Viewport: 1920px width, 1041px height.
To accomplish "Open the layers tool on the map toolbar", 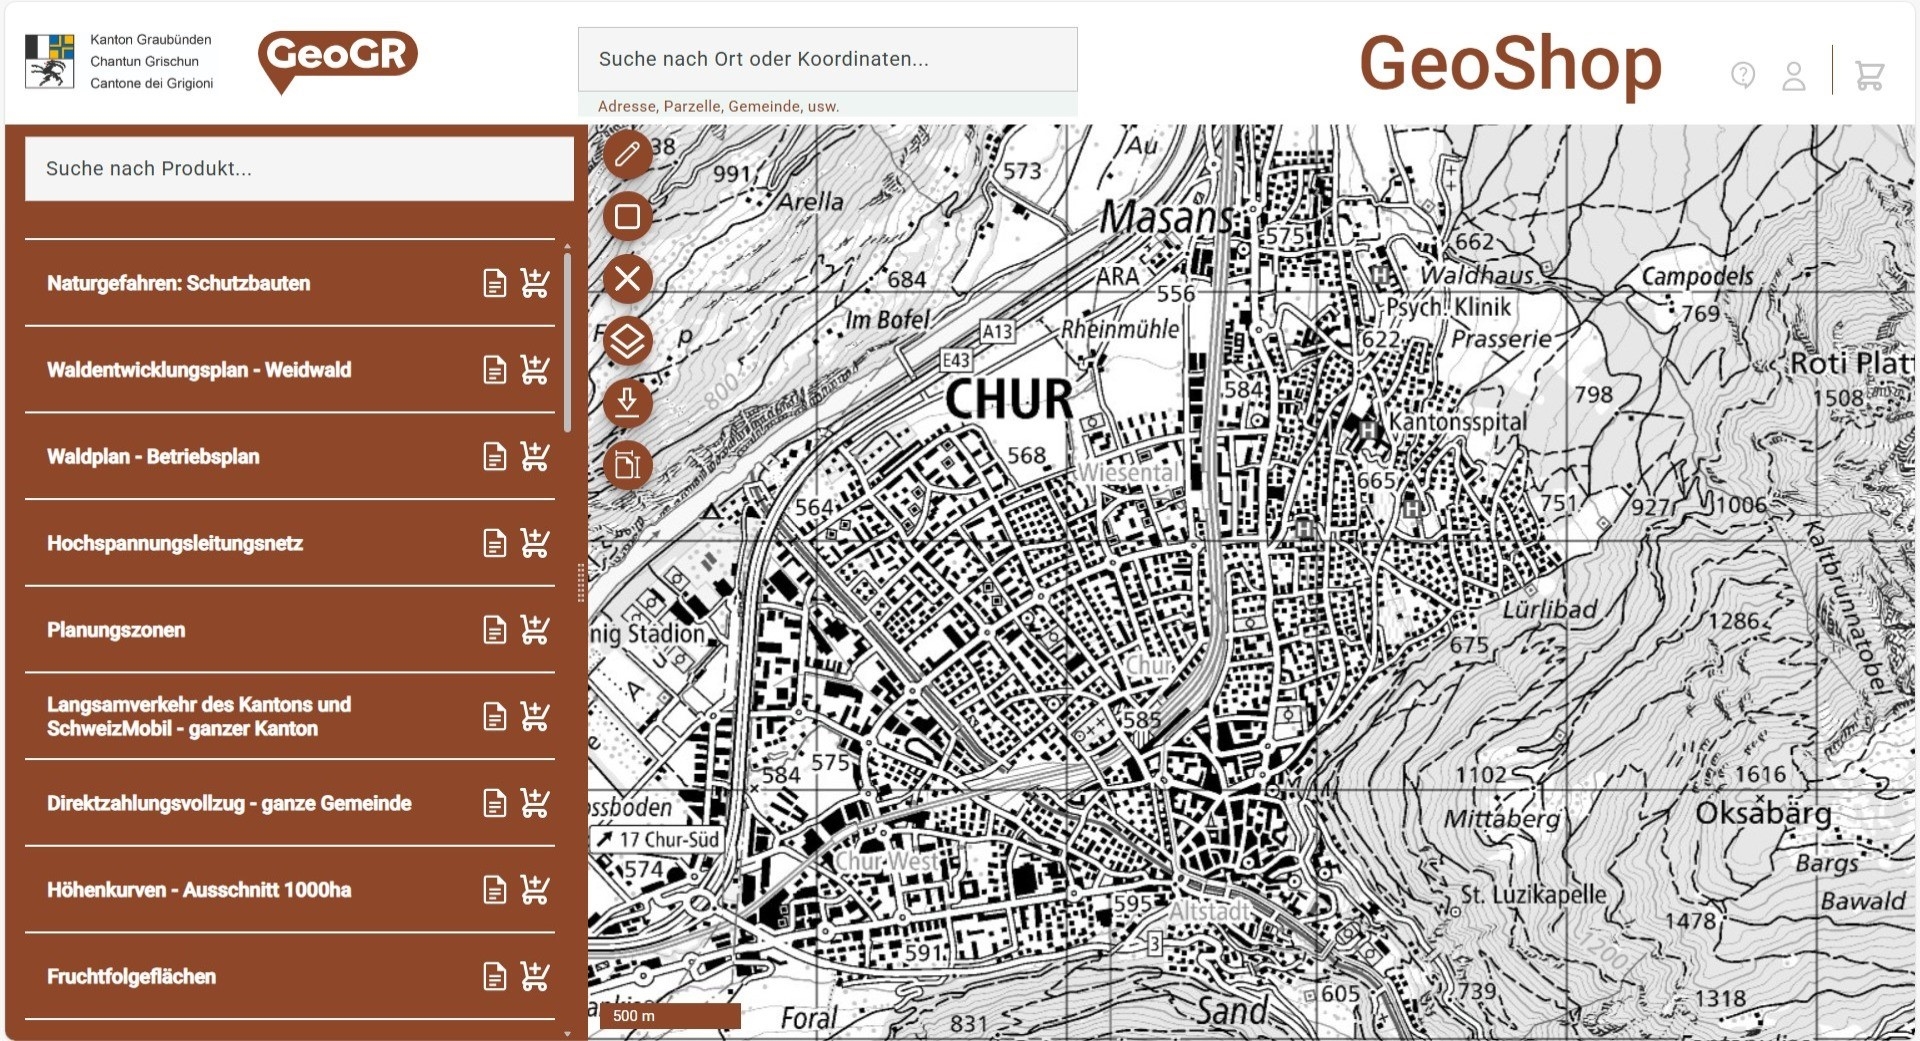I will tap(627, 341).
